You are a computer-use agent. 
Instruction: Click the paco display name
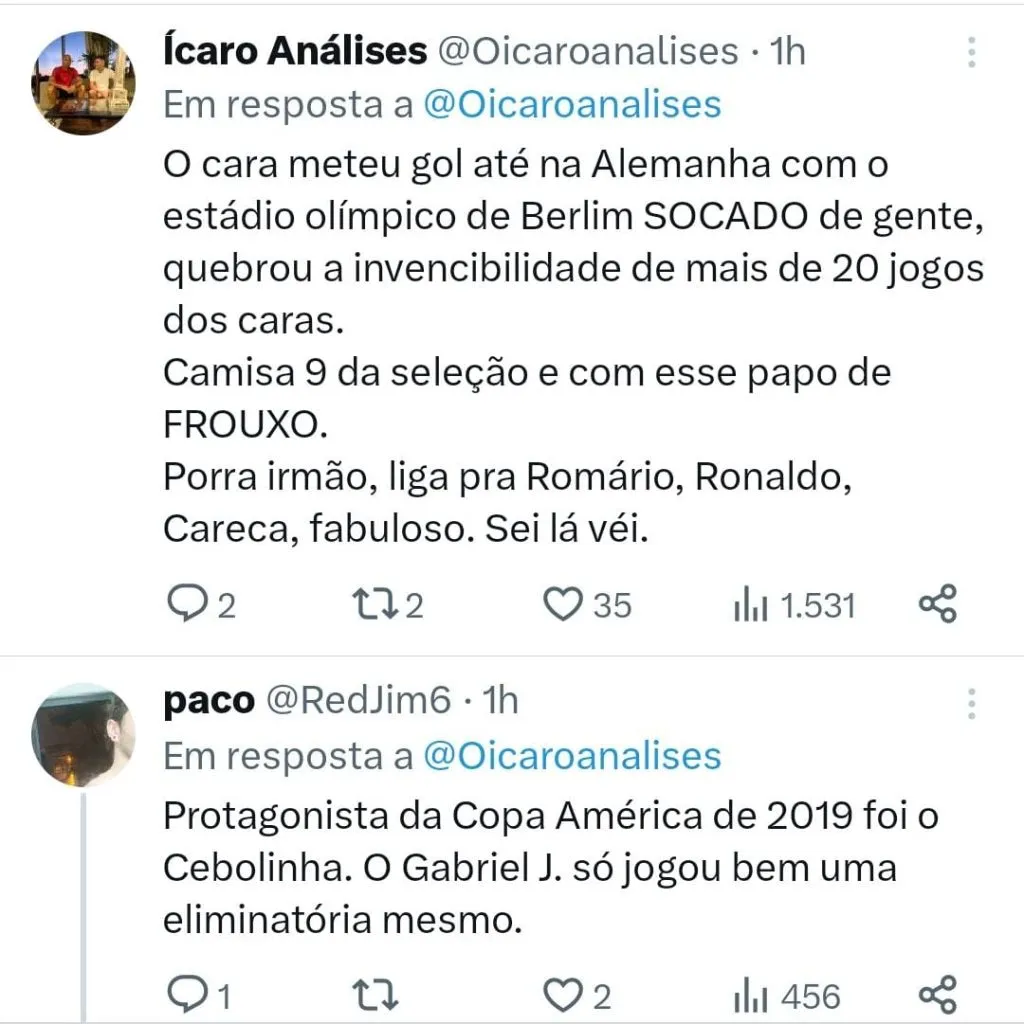(208, 701)
